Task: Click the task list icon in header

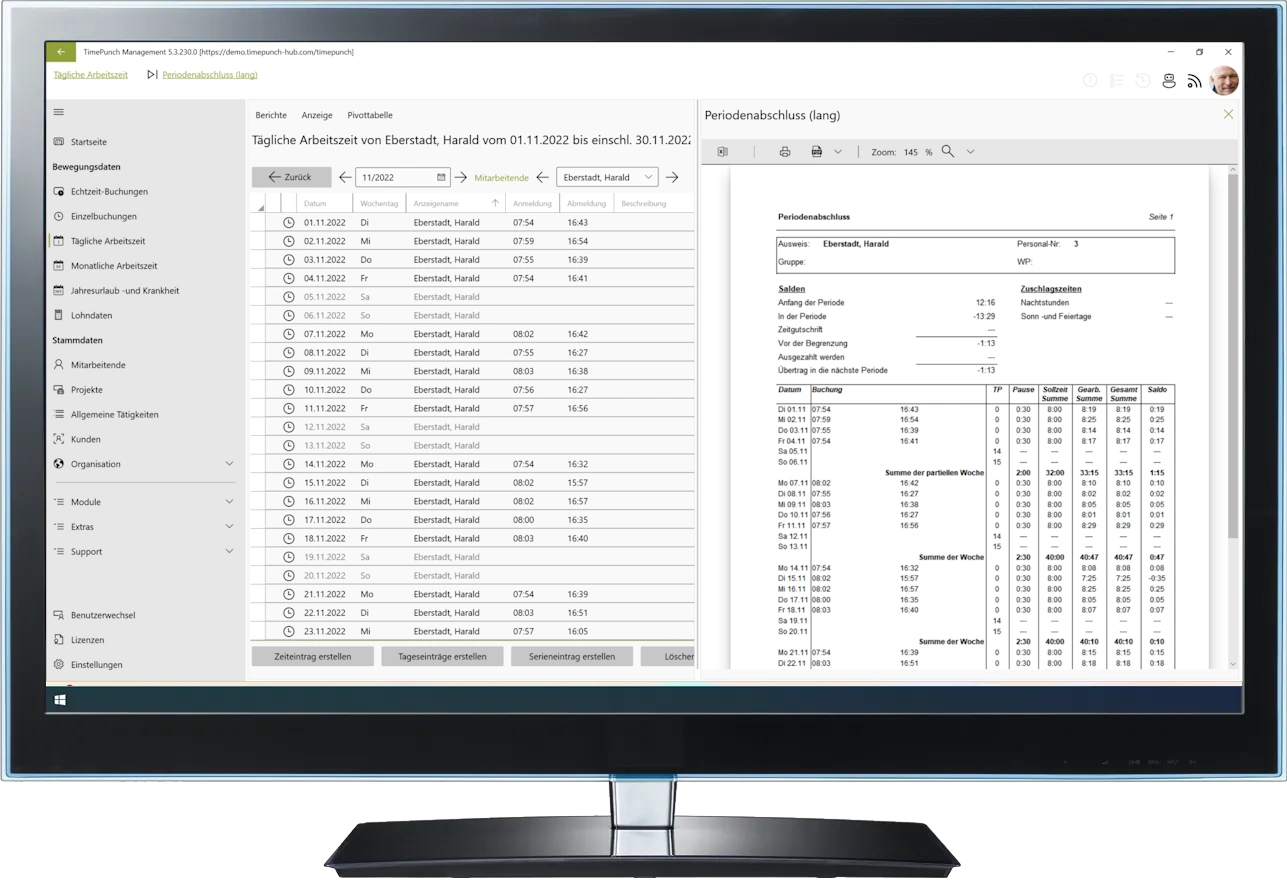Action: click(1116, 81)
